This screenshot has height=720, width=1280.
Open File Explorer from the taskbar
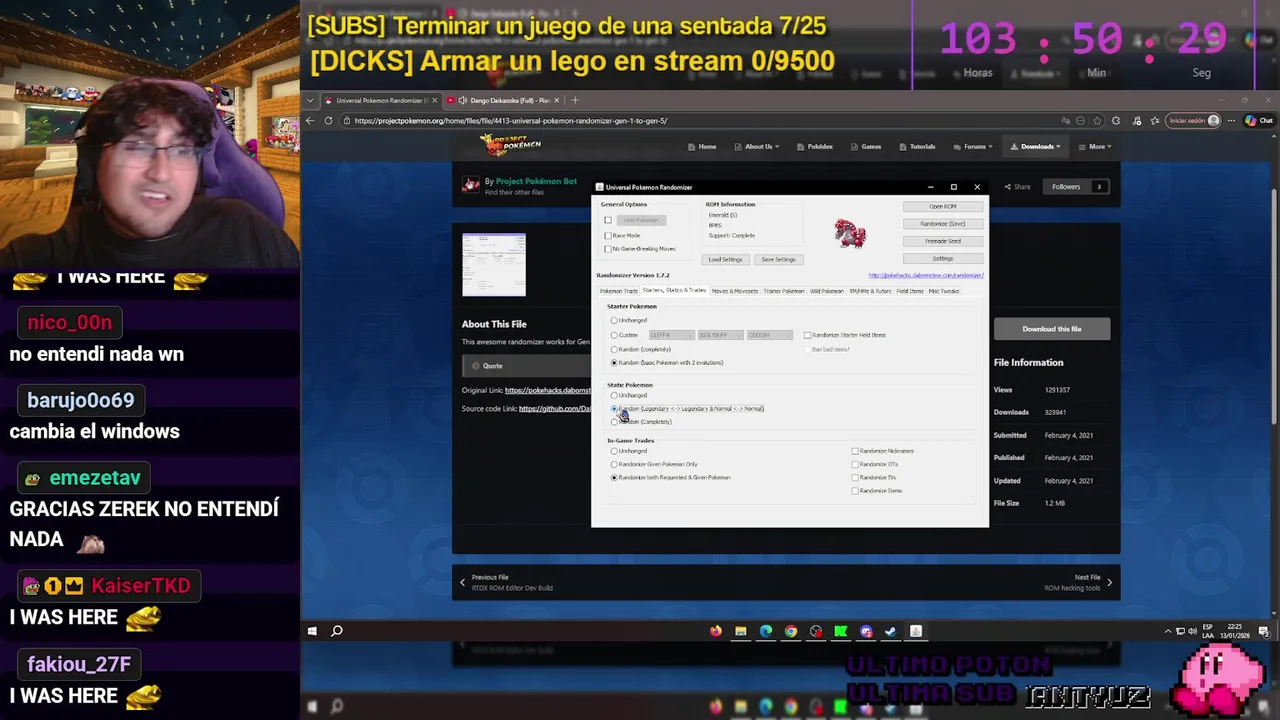[740, 631]
